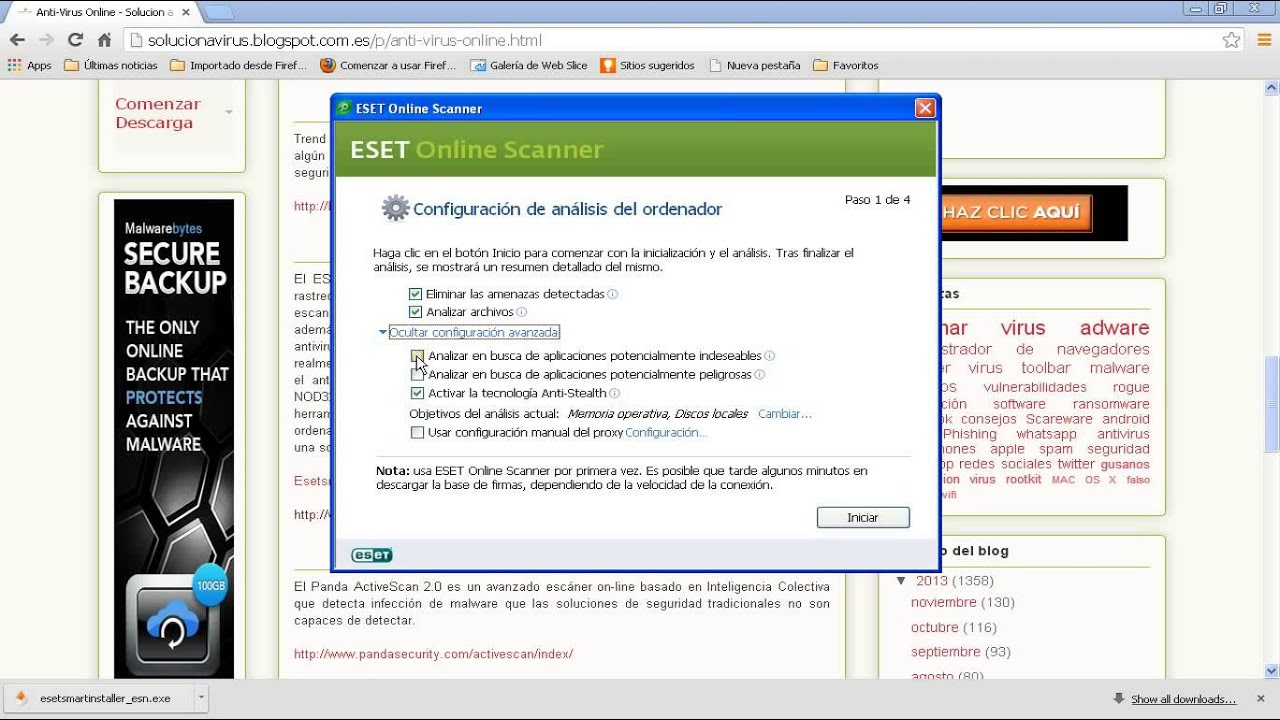Click the browser forward arrow
This screenshot has width=1280, height=720.
click(46, 40)
